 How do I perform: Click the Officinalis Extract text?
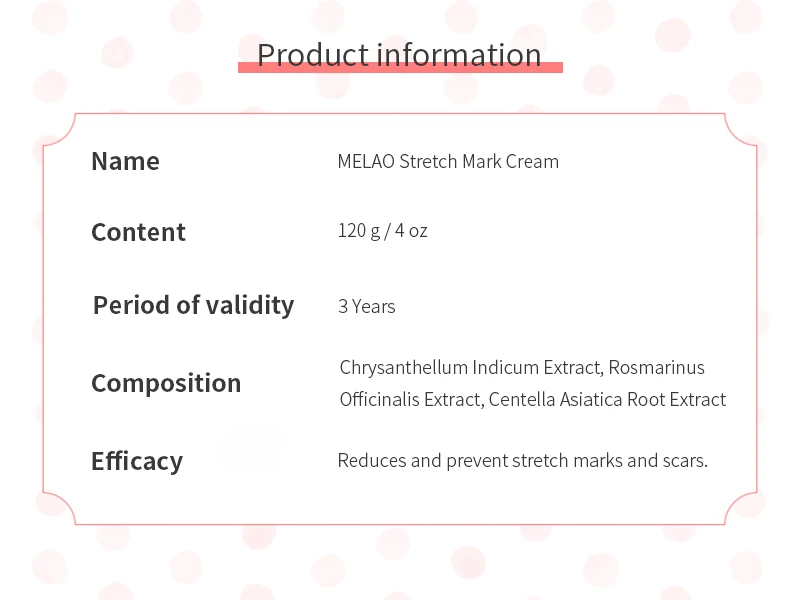pyautogui.click(x=410, y=400)
